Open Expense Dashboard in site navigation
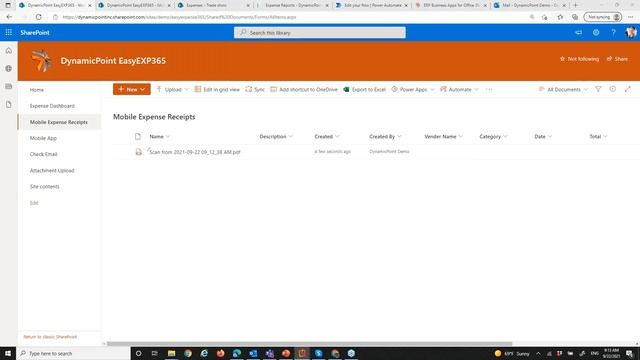The width and height of the screenshot is (640, 360). coord(52,106)
